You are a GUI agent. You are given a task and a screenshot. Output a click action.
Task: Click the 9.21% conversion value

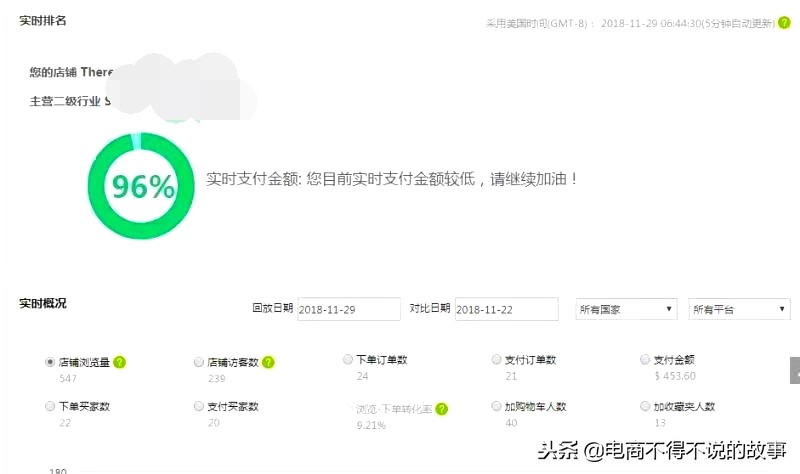[x=371, y=426]
